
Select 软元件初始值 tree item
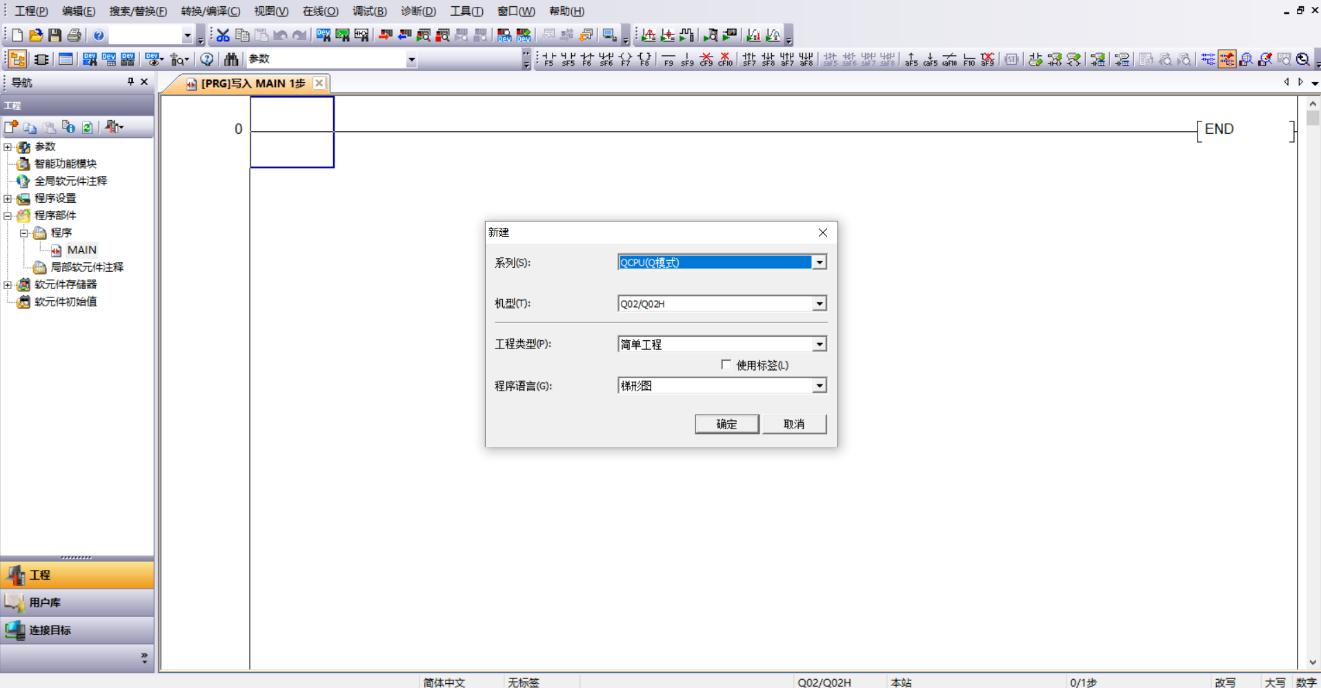66,301
